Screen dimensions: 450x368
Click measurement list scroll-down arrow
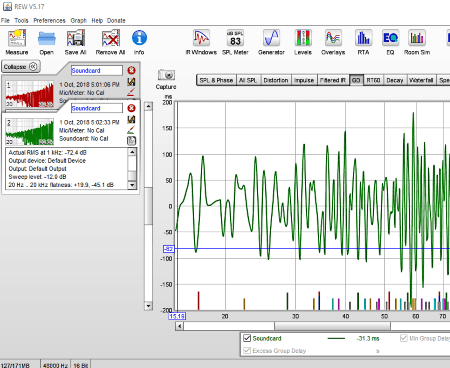coord(148,306)
